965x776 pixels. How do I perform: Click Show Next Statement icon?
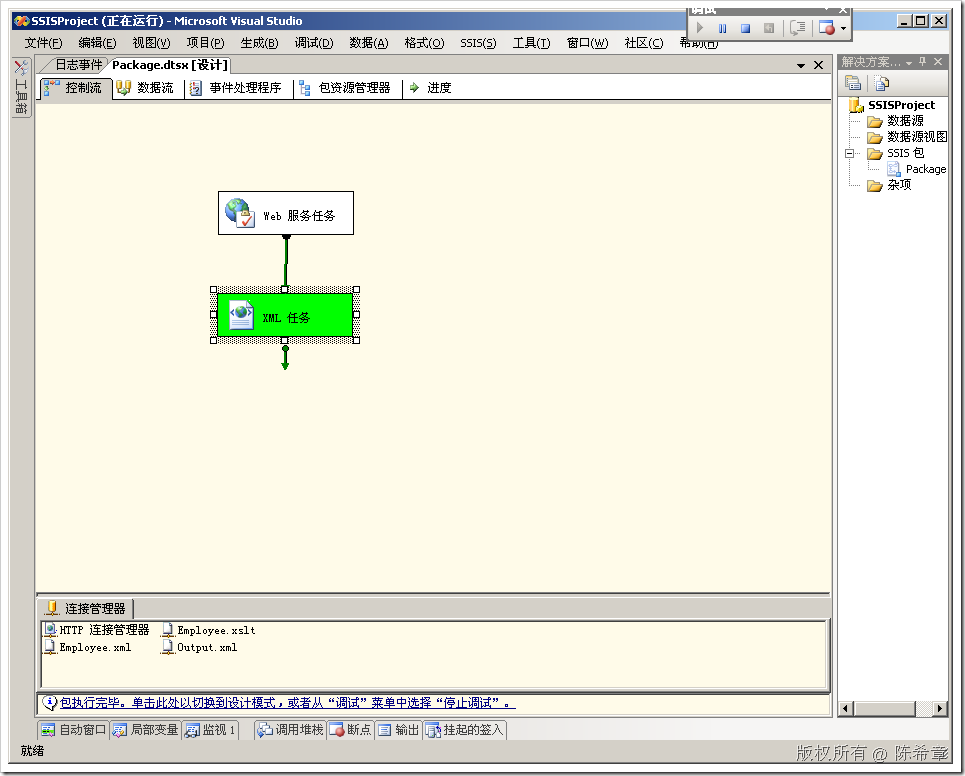coord(798,28)
